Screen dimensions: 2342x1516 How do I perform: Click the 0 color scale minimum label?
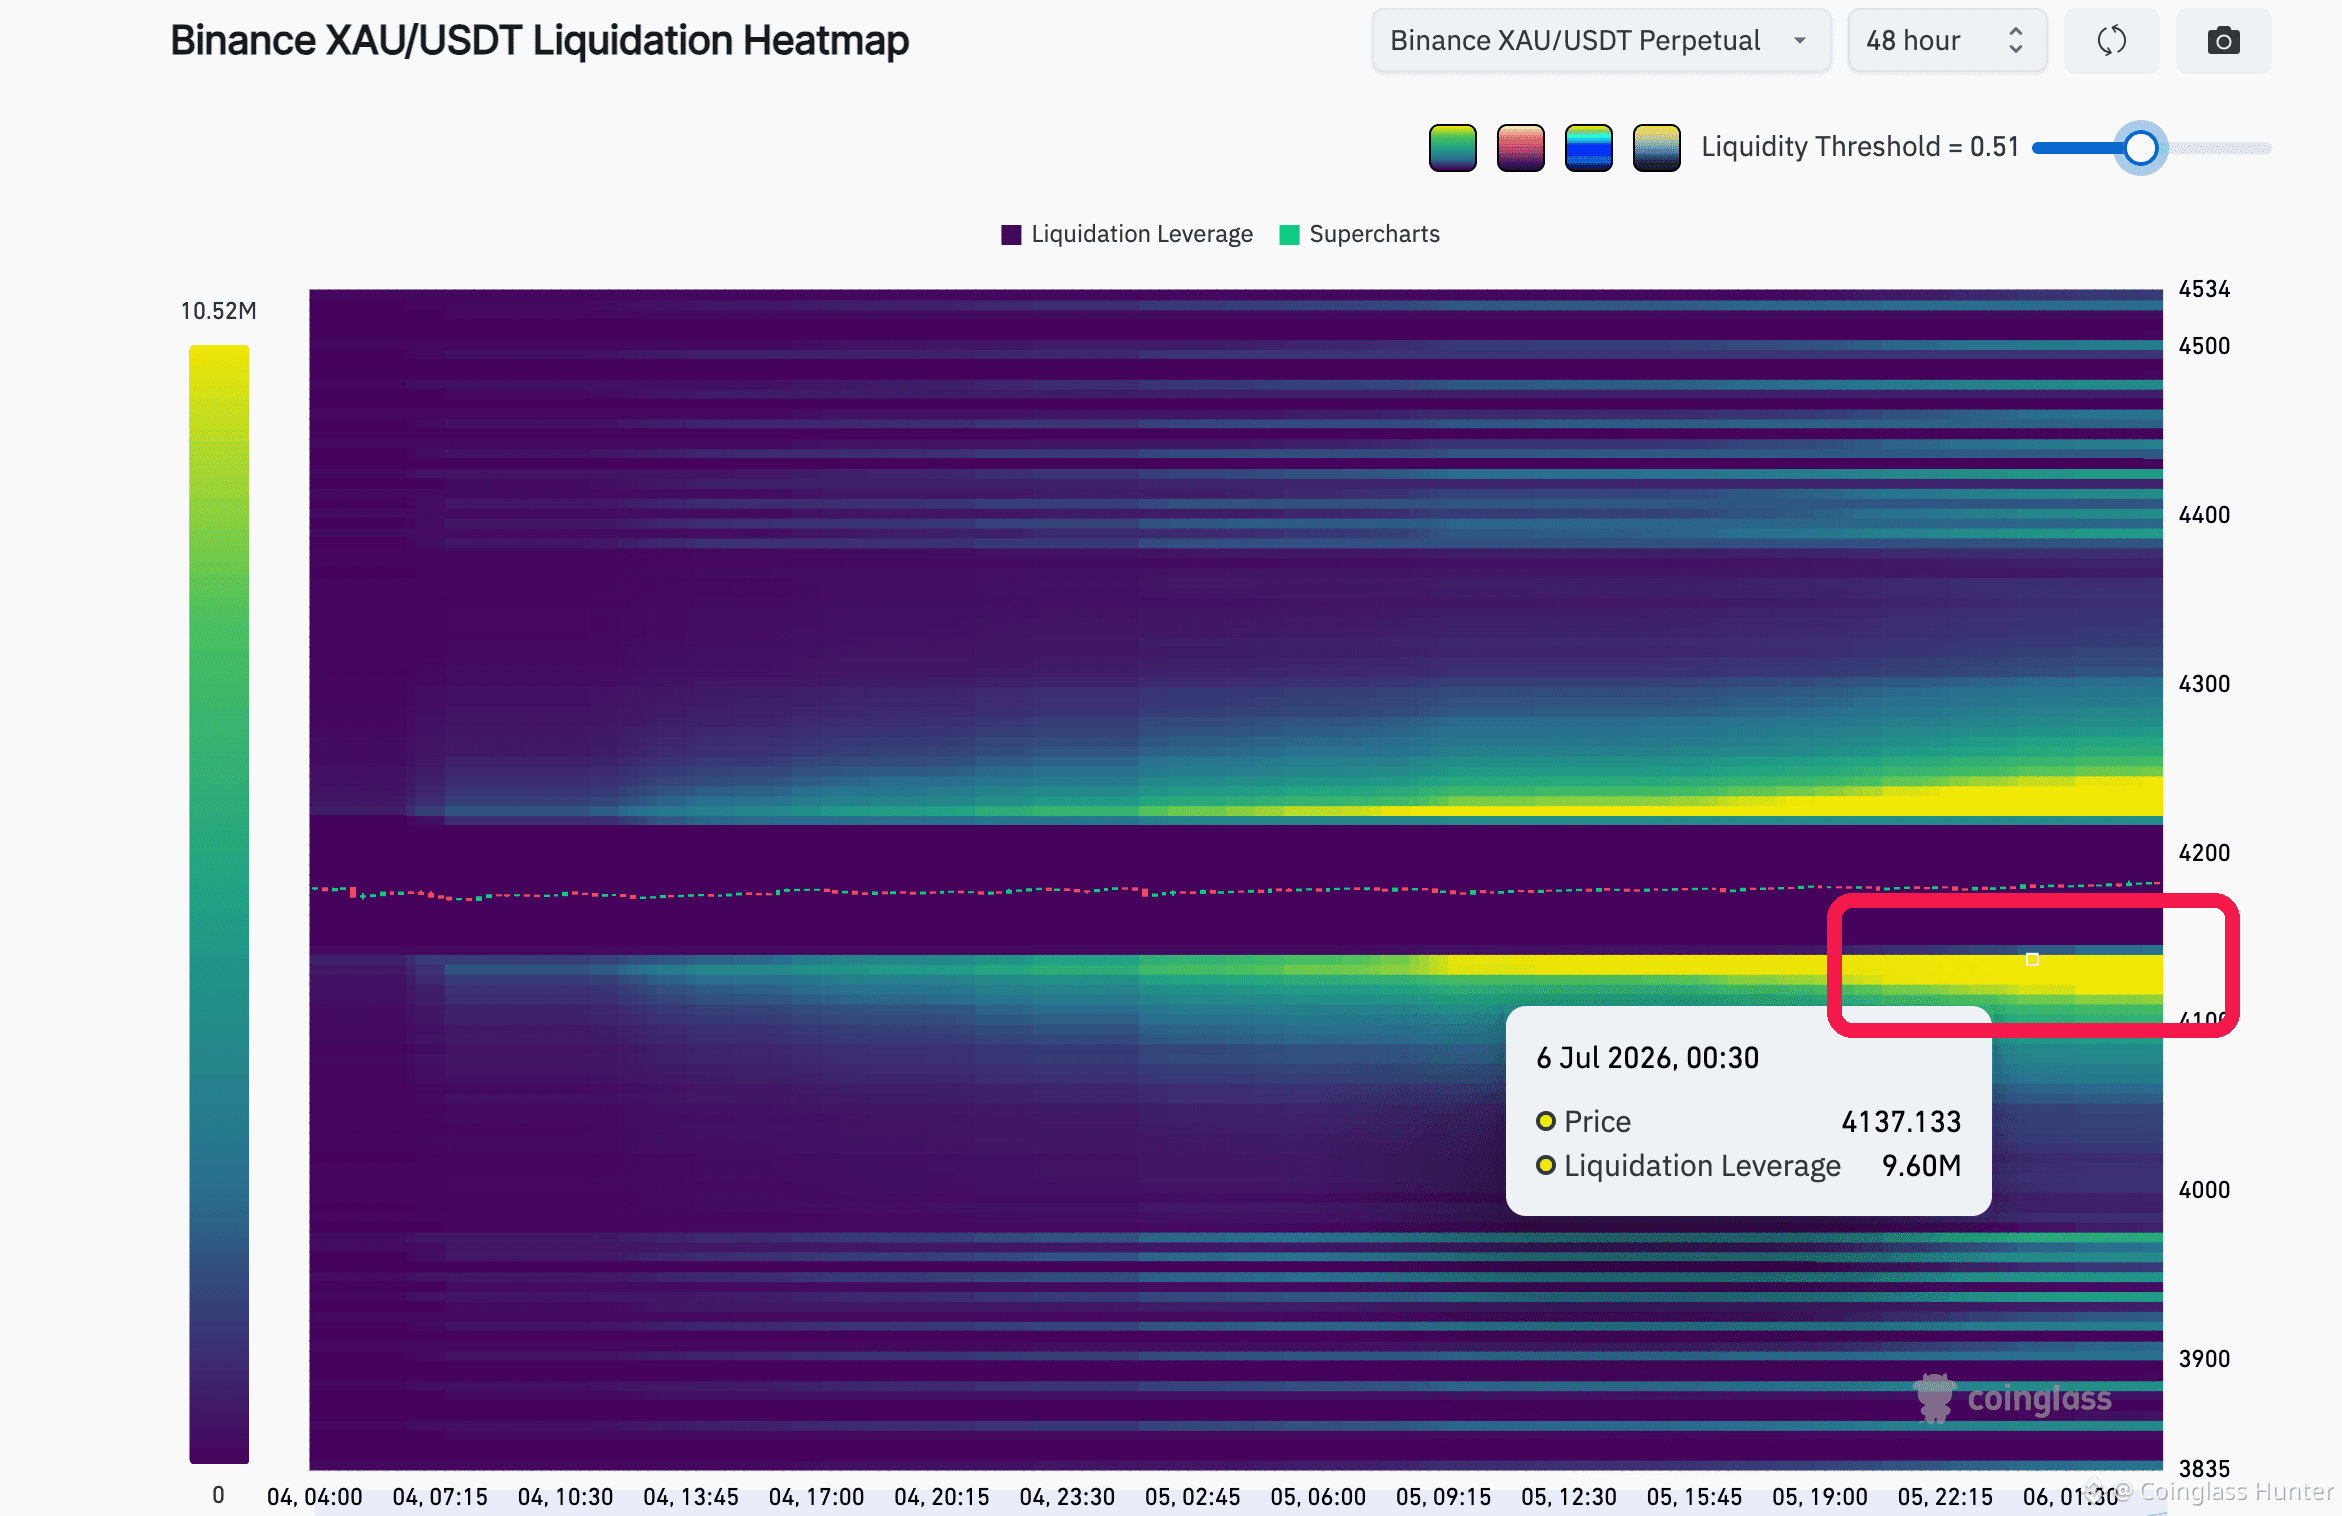point(218,1495)
